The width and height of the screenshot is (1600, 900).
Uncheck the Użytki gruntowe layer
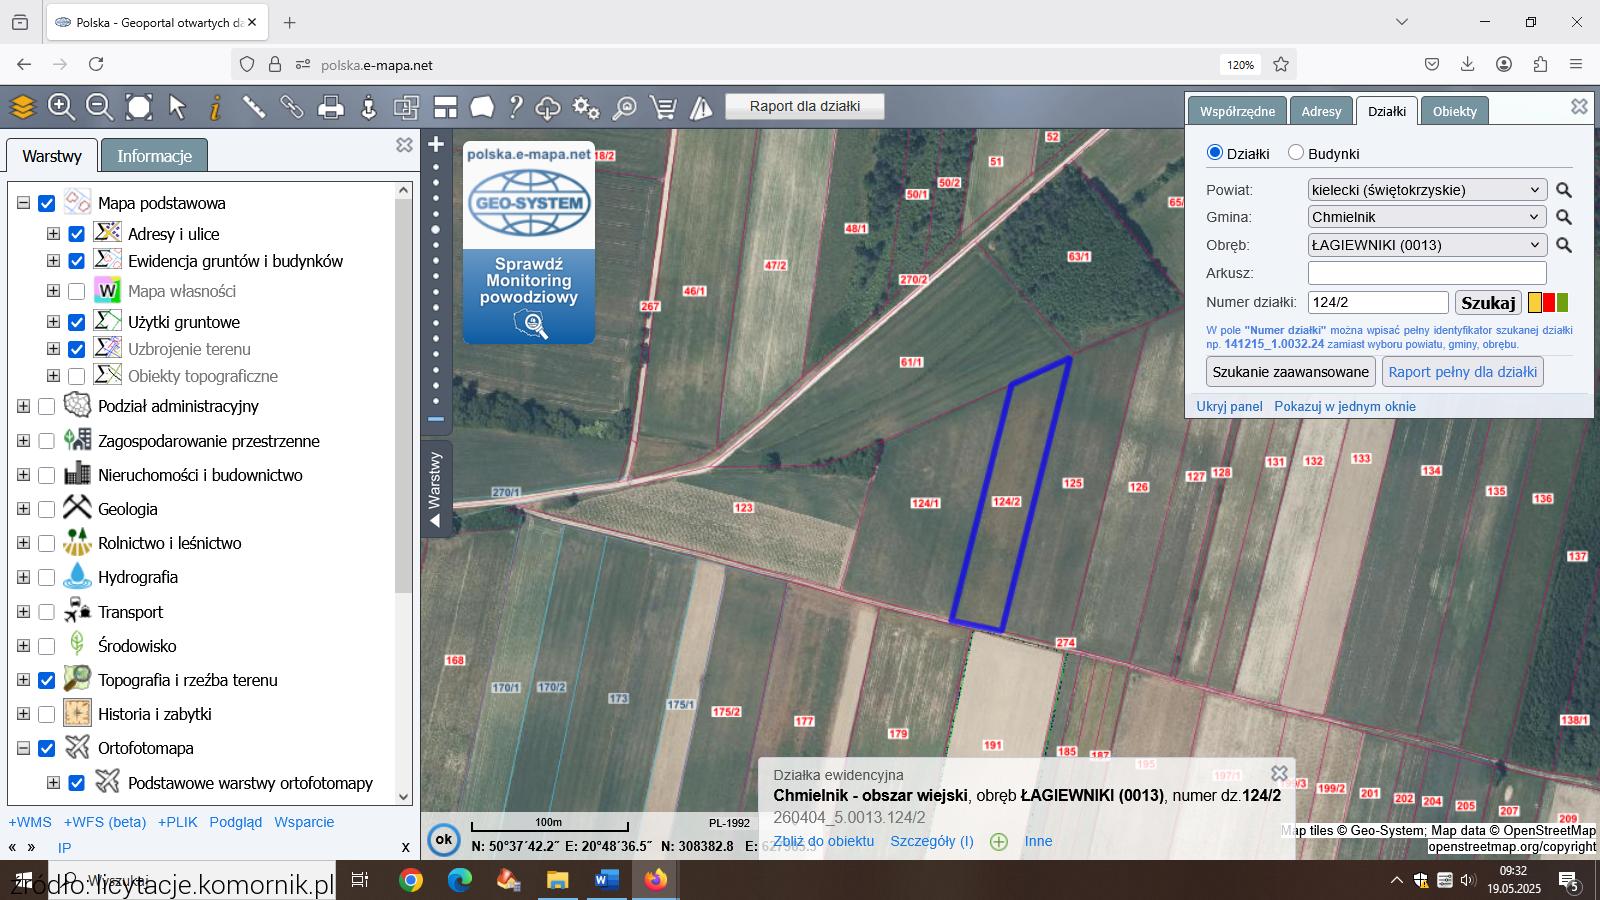coord(77,322)
